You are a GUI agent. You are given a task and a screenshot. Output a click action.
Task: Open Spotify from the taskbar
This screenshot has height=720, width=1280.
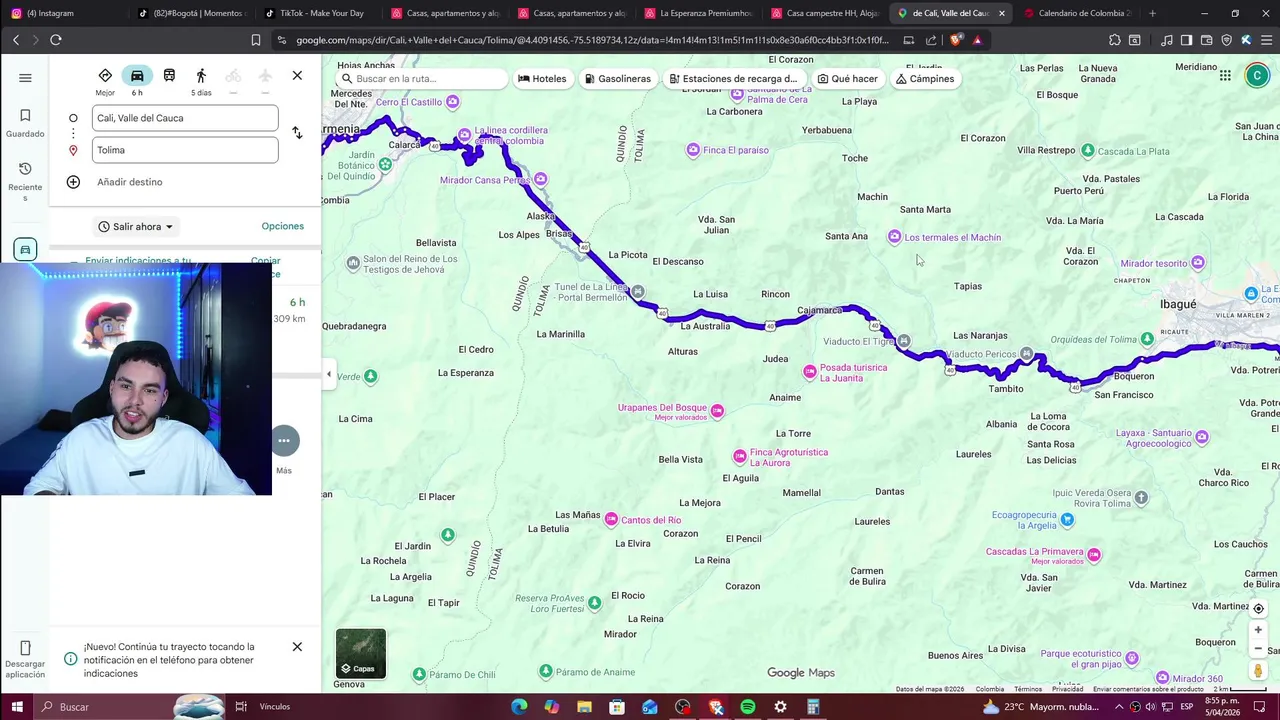coord(748,707)
